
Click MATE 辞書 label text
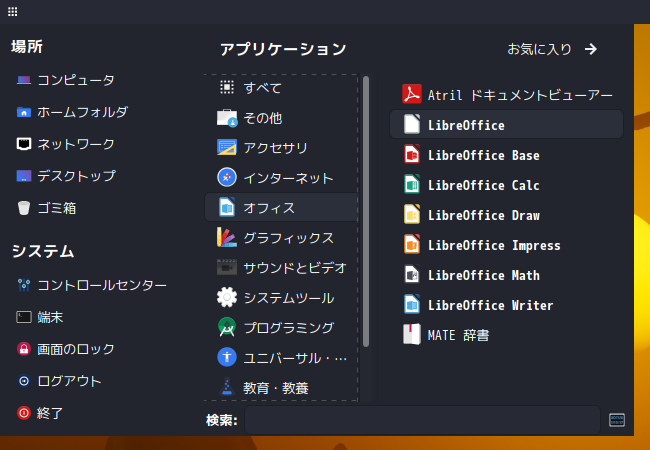click(458, 335)
